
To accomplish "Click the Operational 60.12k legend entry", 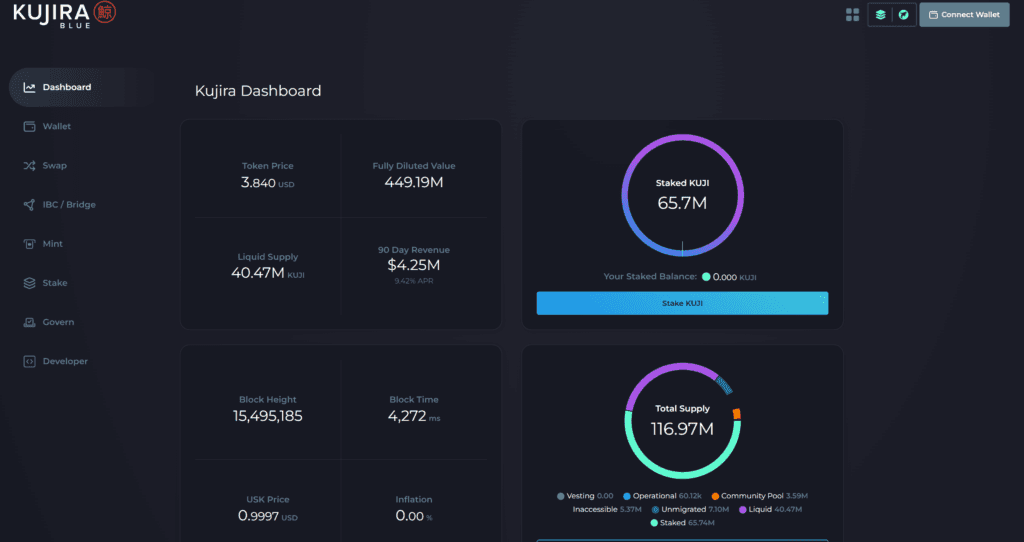I will pyautogui.click(x=663, y=496).
